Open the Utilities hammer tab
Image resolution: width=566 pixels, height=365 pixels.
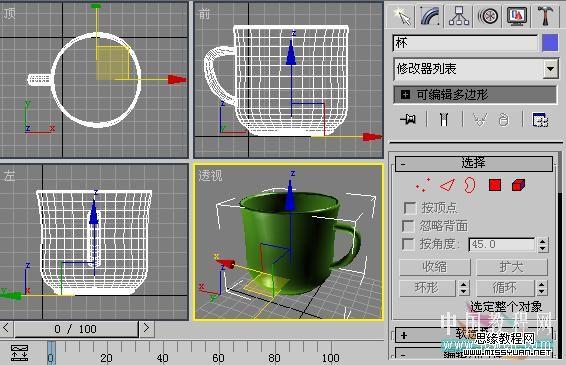pos(545,16)
